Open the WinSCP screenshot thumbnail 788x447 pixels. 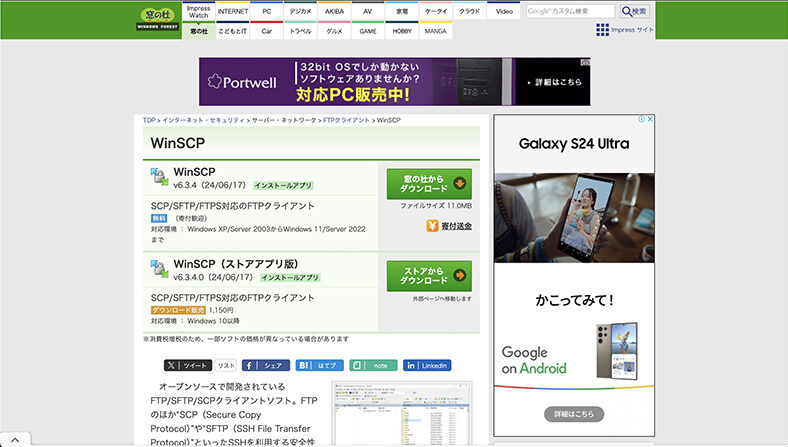pyautogui.click(x=402, y=413)
